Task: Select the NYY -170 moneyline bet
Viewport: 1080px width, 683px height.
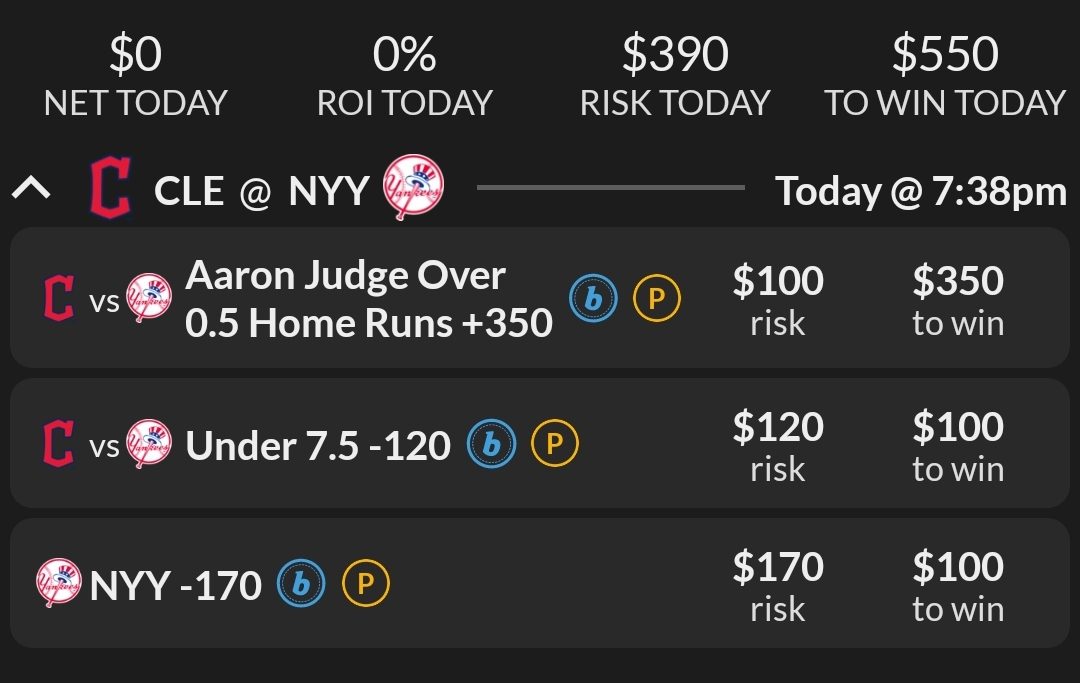Action: tap(176, 586)
